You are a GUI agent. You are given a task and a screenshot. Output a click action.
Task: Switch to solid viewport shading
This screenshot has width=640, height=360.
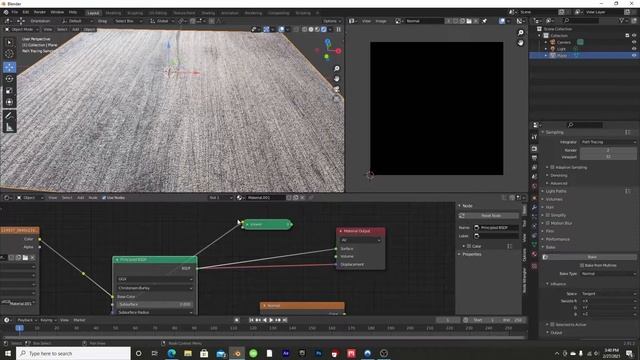311,29
